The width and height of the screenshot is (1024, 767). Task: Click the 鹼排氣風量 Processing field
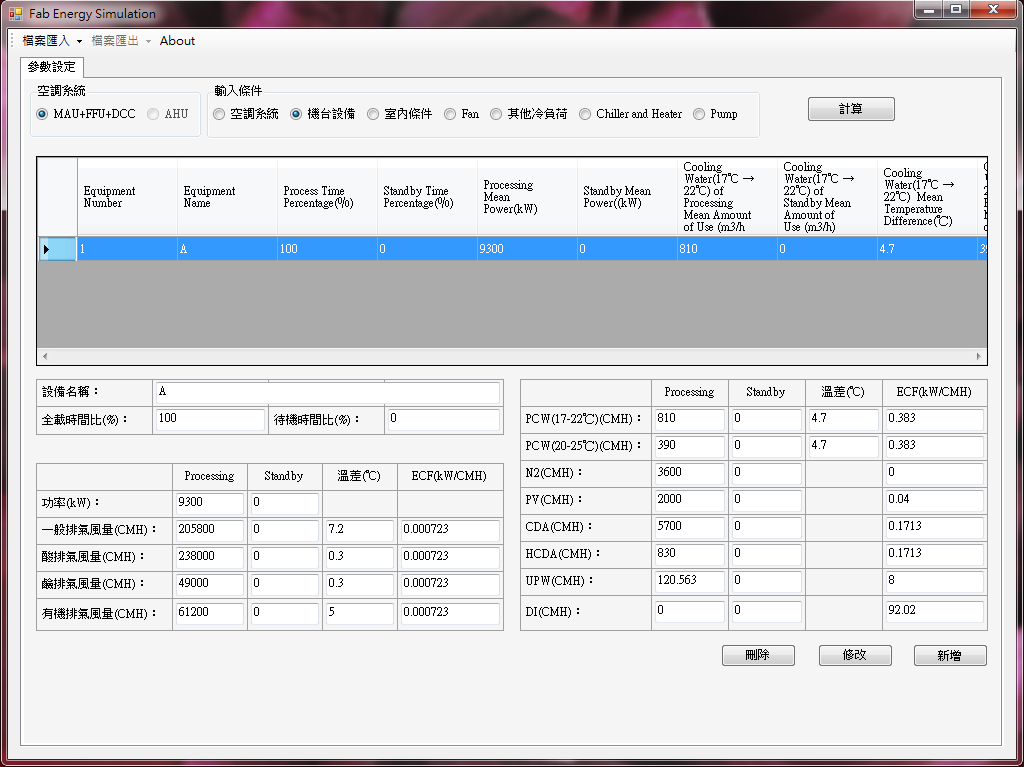(x=209, y=584)
